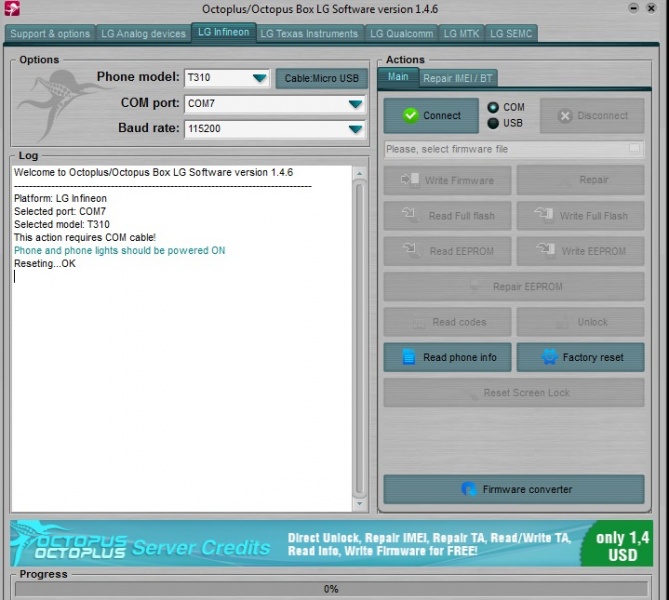Open the Firmware converter button
This screenshot has height=600, width=669.
[x=514, y=489]
